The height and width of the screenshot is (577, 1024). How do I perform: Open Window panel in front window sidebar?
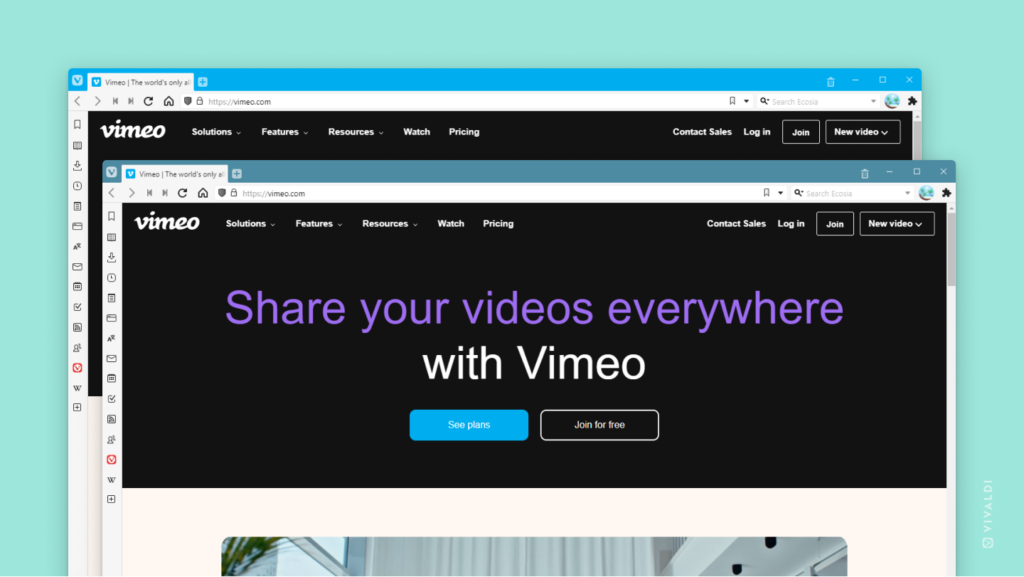pos(112,318)
